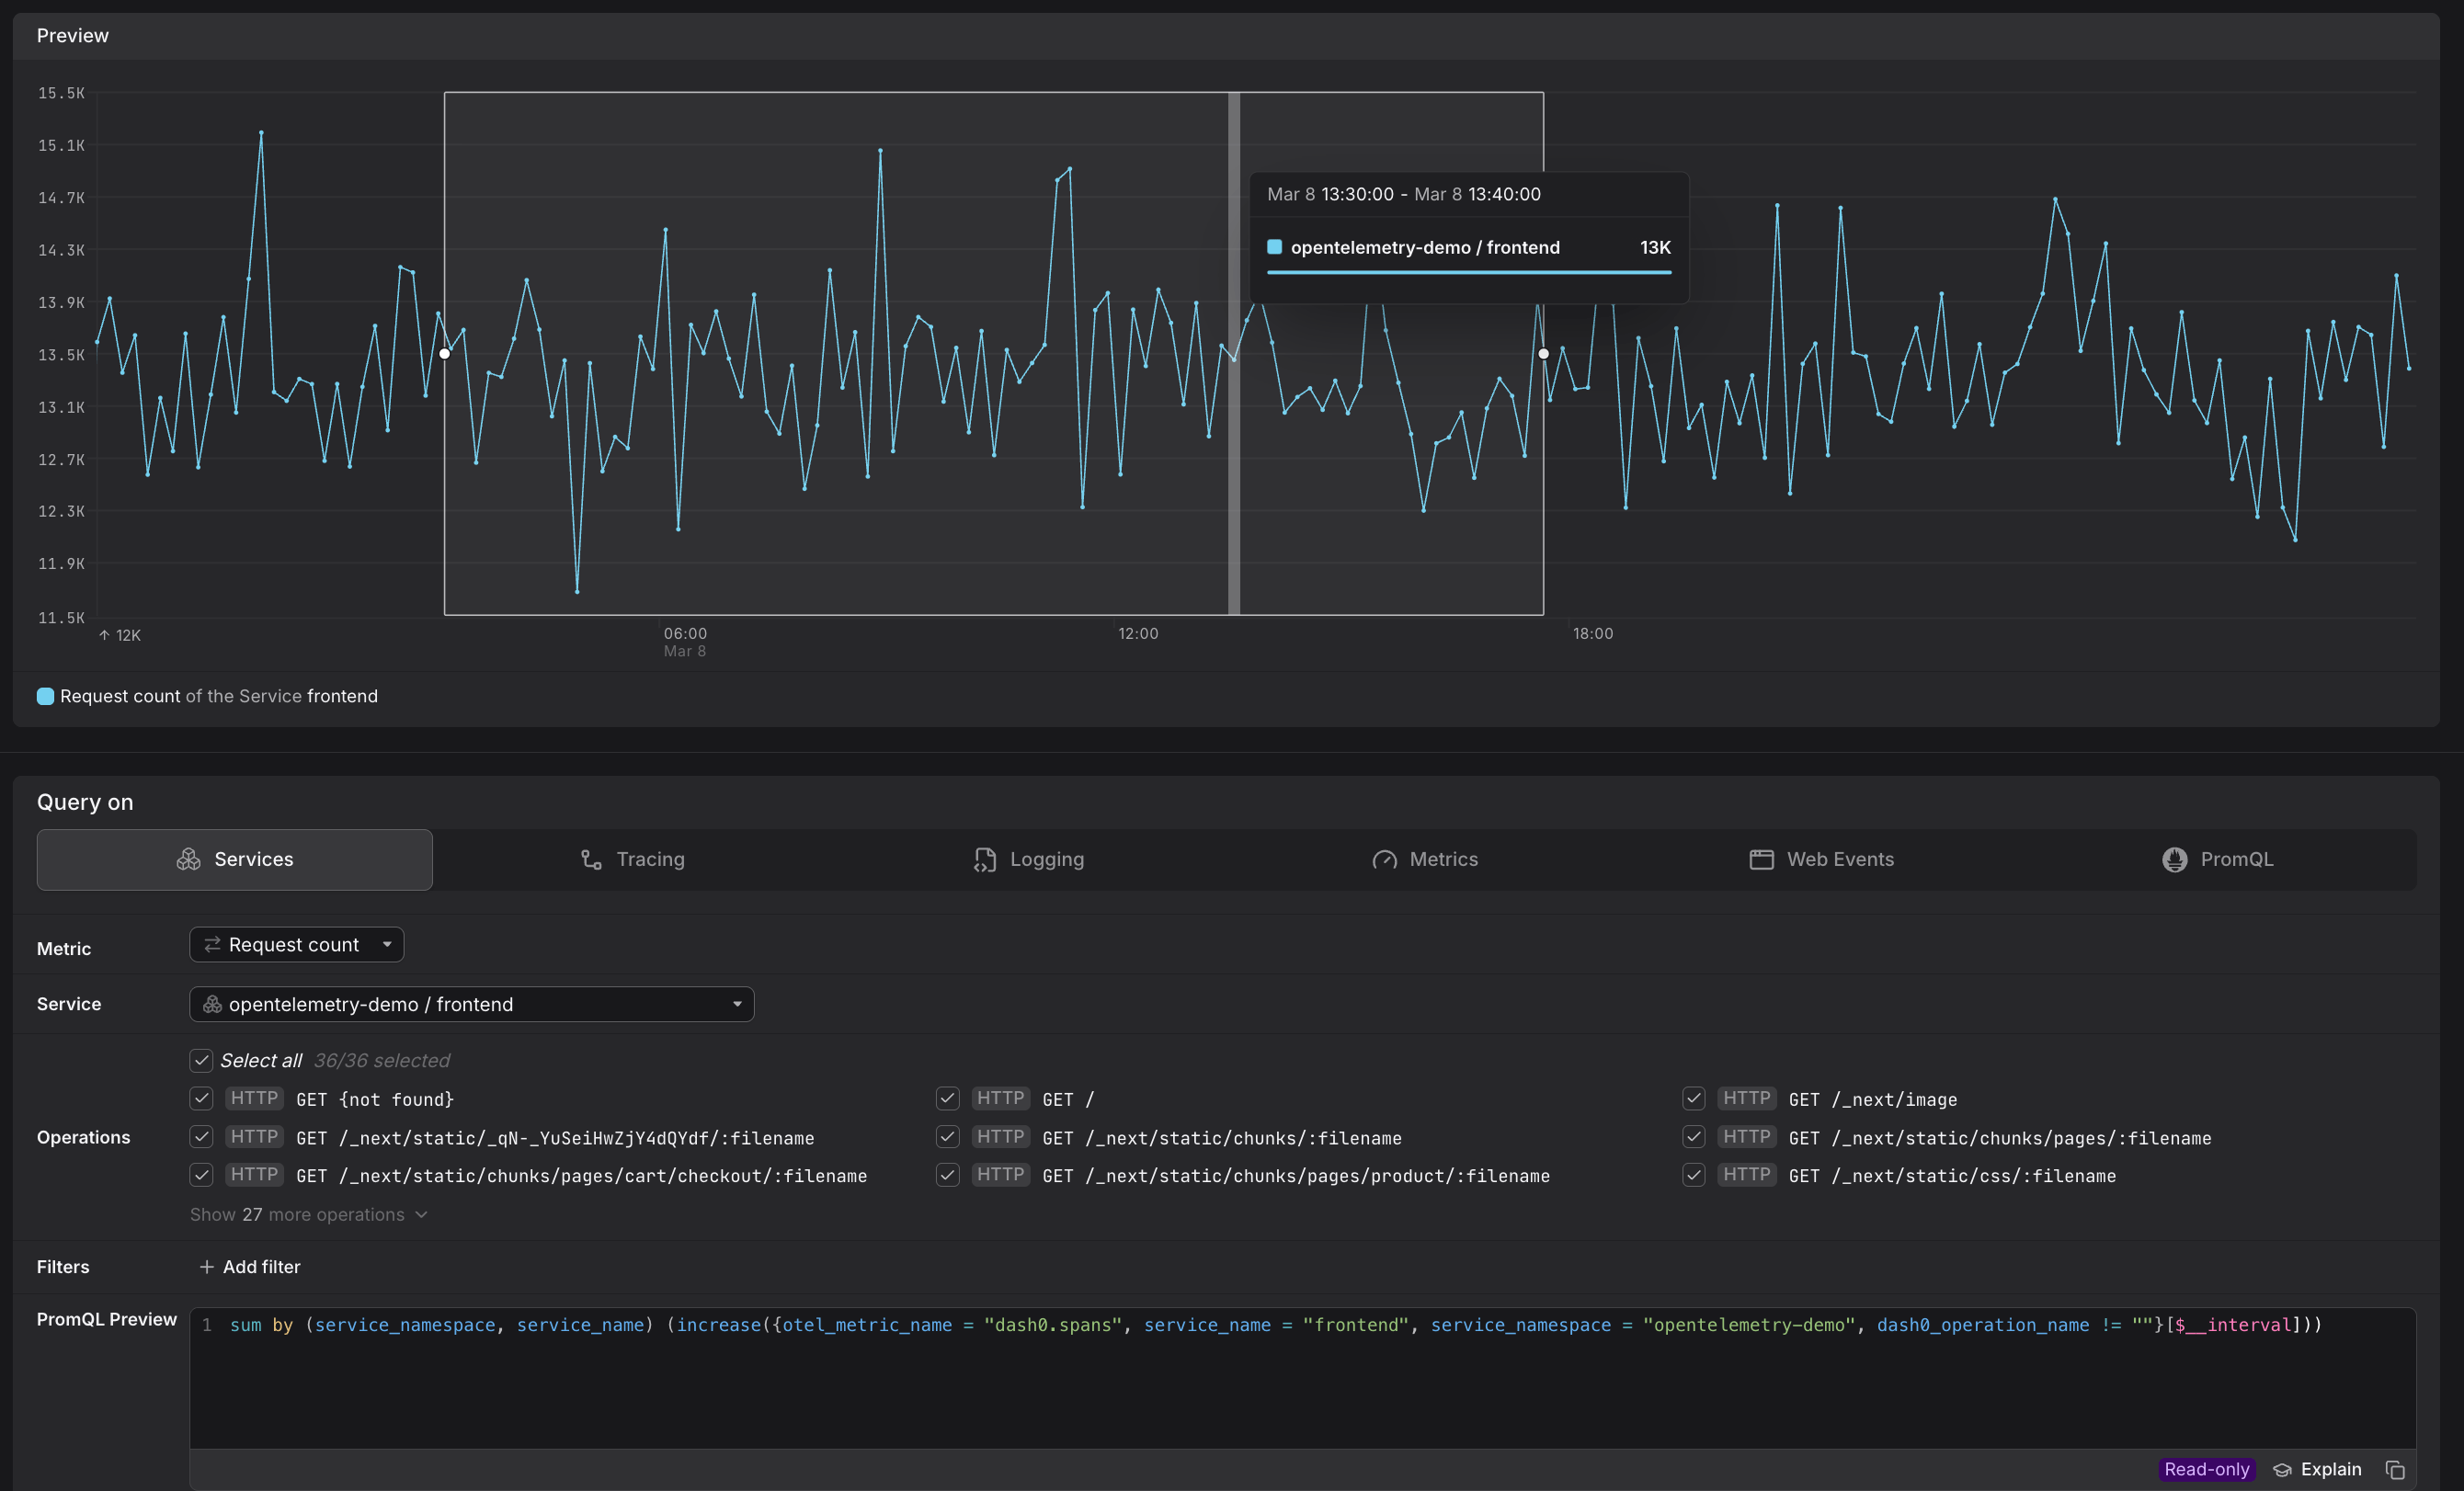Switch to the Metrics query tab
The height and width of the screenshot is (1491, 2464).
(x=1425, y=859)
